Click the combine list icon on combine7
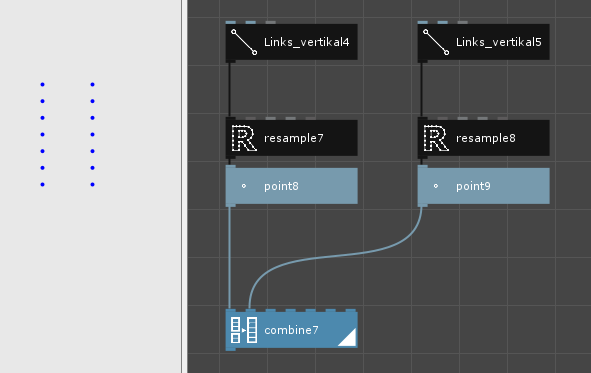The image size is (591, 373). tap(244, 330)
